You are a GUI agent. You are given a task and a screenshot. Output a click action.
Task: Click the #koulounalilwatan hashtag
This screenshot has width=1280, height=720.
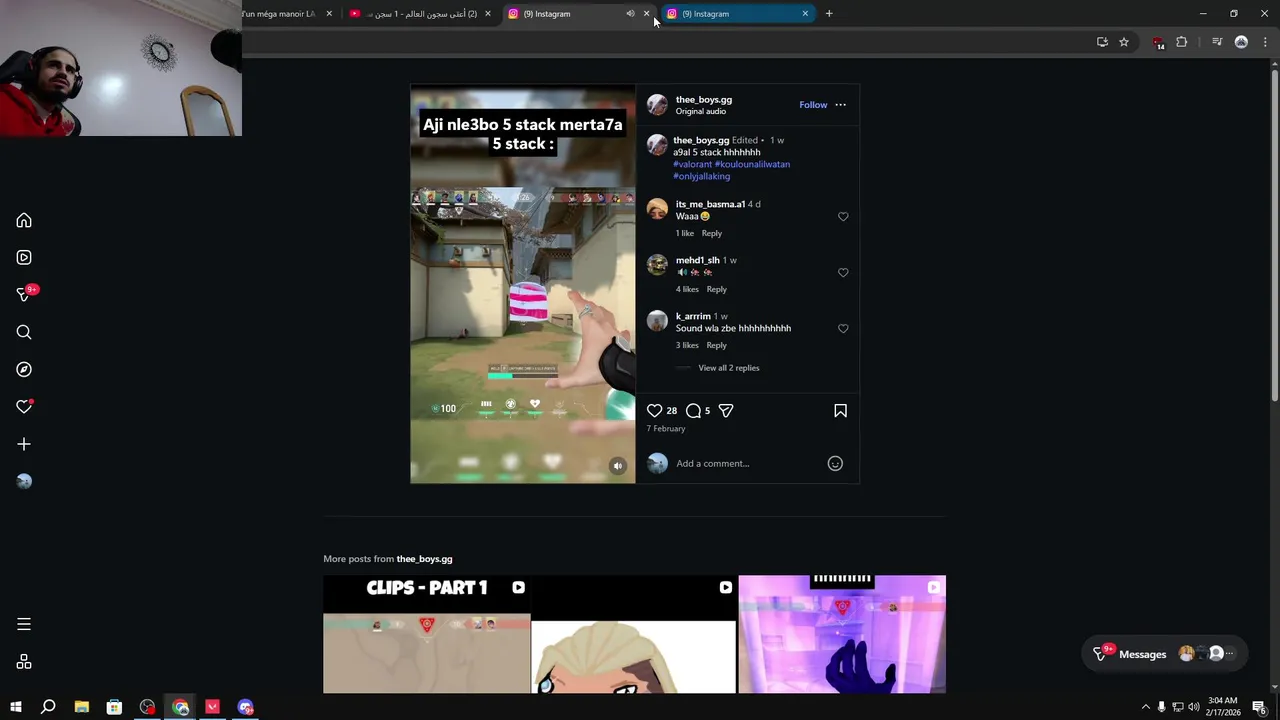[x=752, y=164]
